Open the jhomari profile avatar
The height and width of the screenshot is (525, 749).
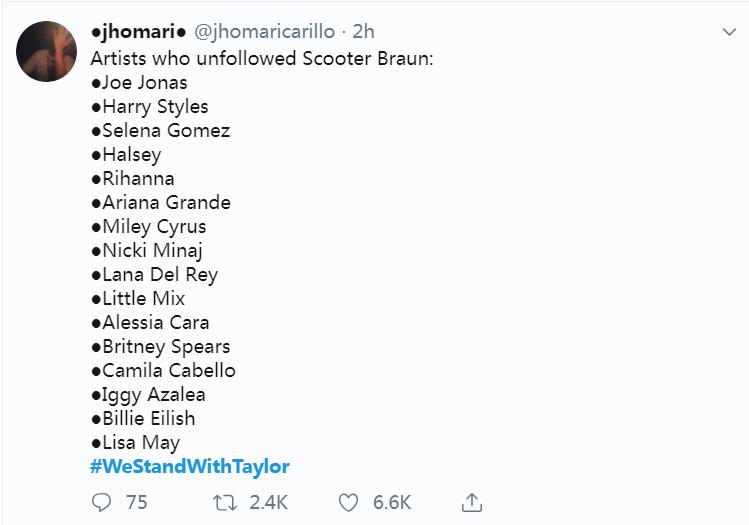(x=47, y=50)
